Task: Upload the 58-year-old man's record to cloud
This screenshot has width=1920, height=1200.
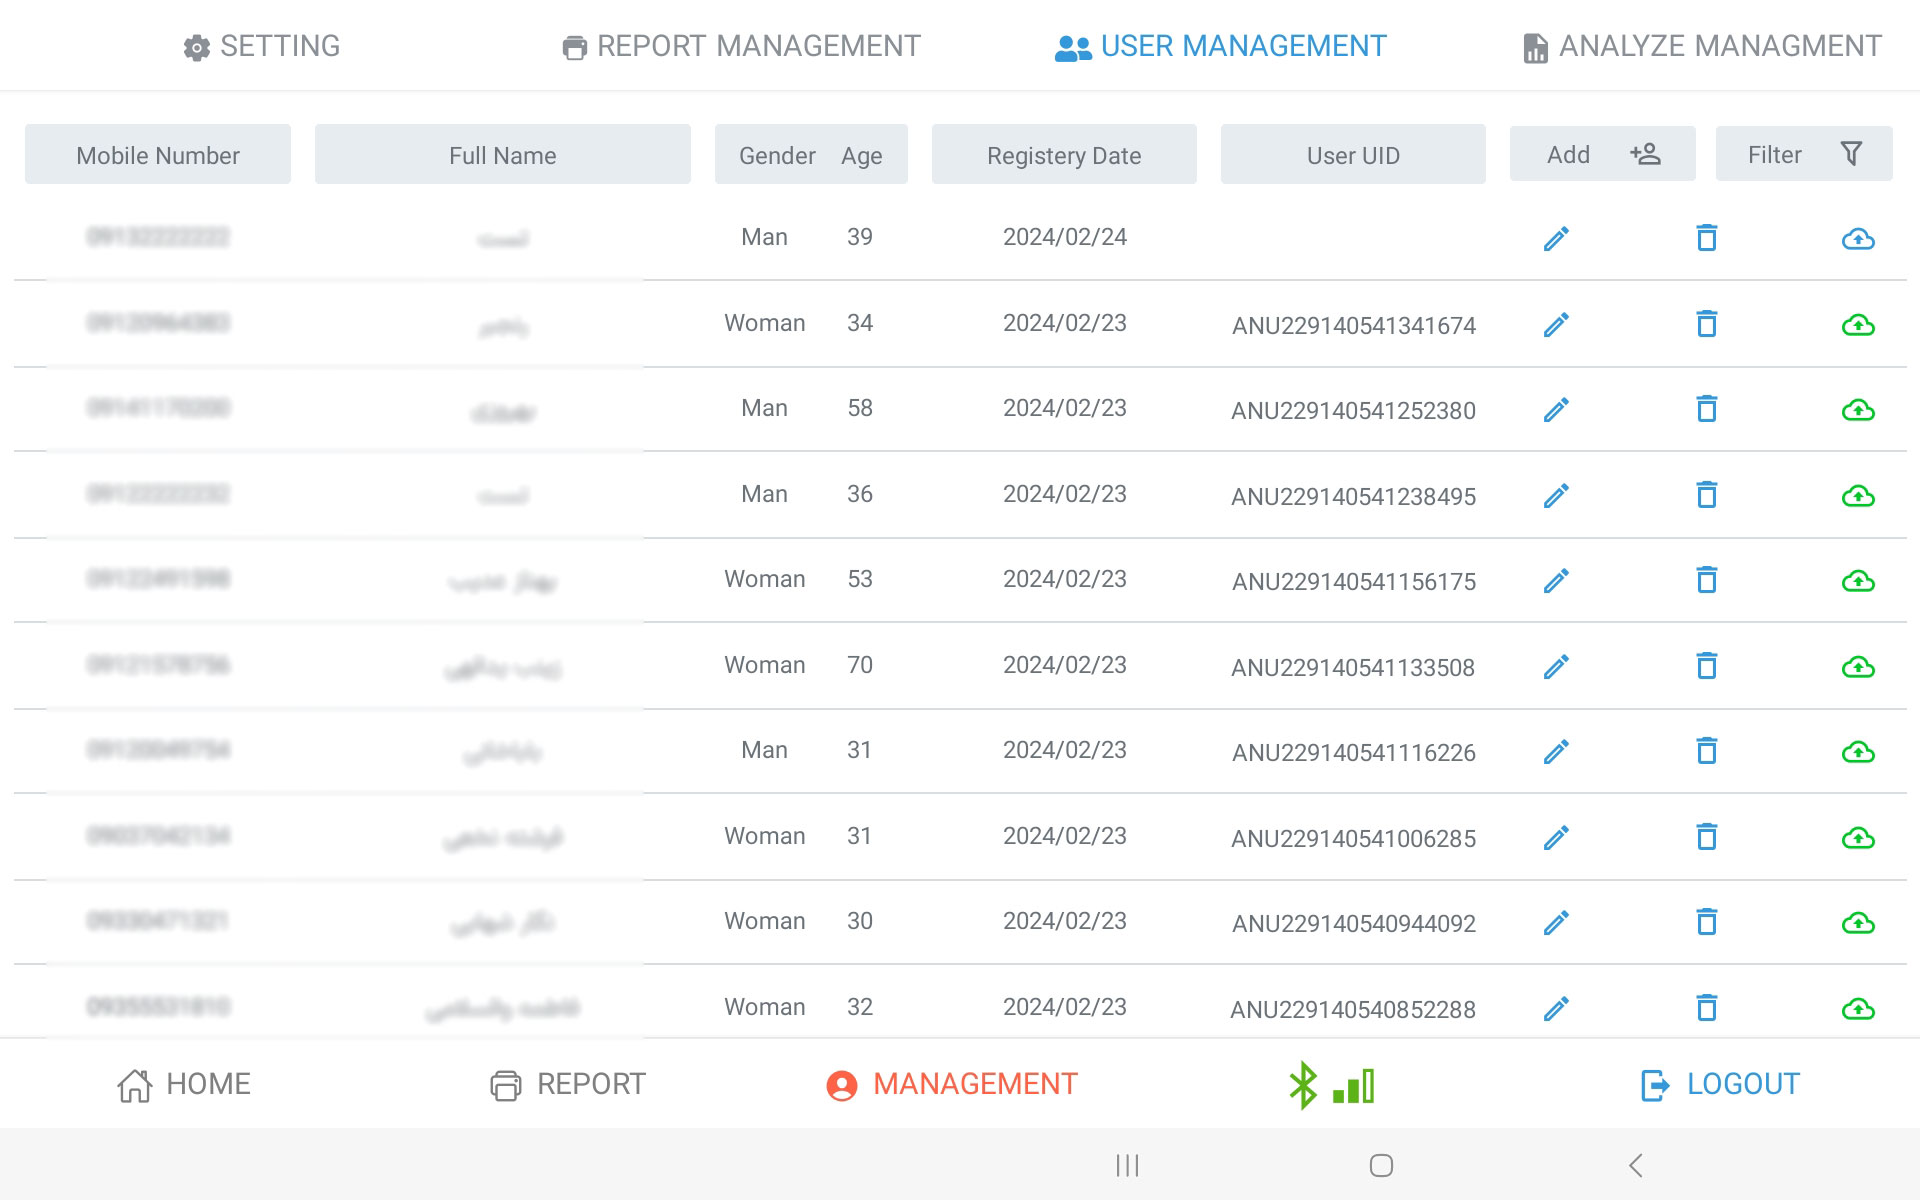Action: click(x=1858, y=410)
